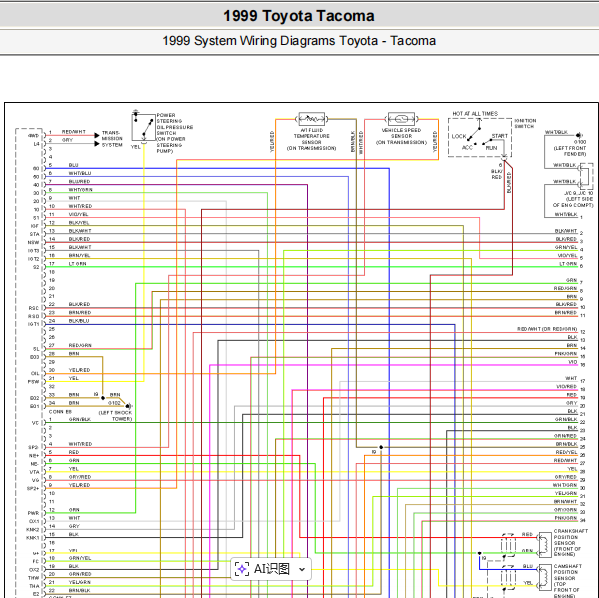Click the camshaft position sensor connector symbol
Image resolution: width=599 pixels, height=598 pixels.
tap(545, 577)
